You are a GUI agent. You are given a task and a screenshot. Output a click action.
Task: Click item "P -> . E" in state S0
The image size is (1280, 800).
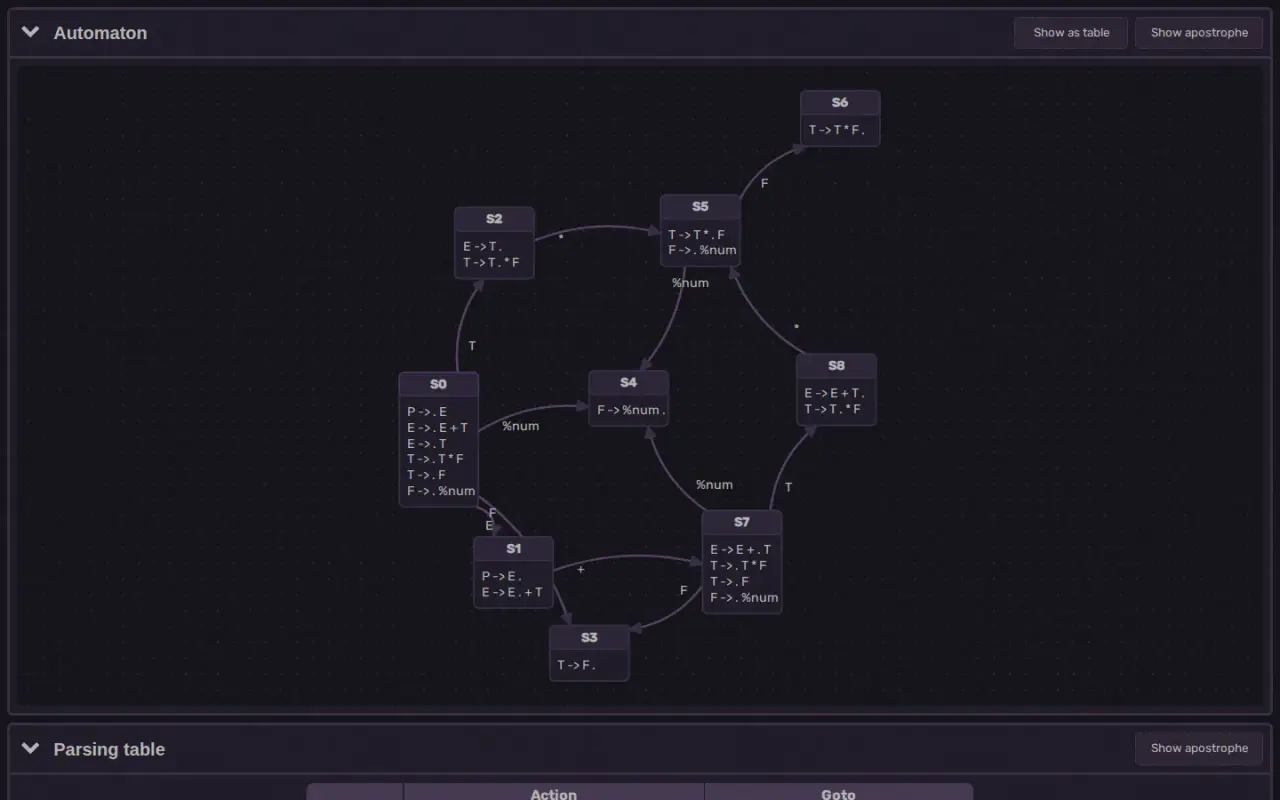[x=427, y=411]
